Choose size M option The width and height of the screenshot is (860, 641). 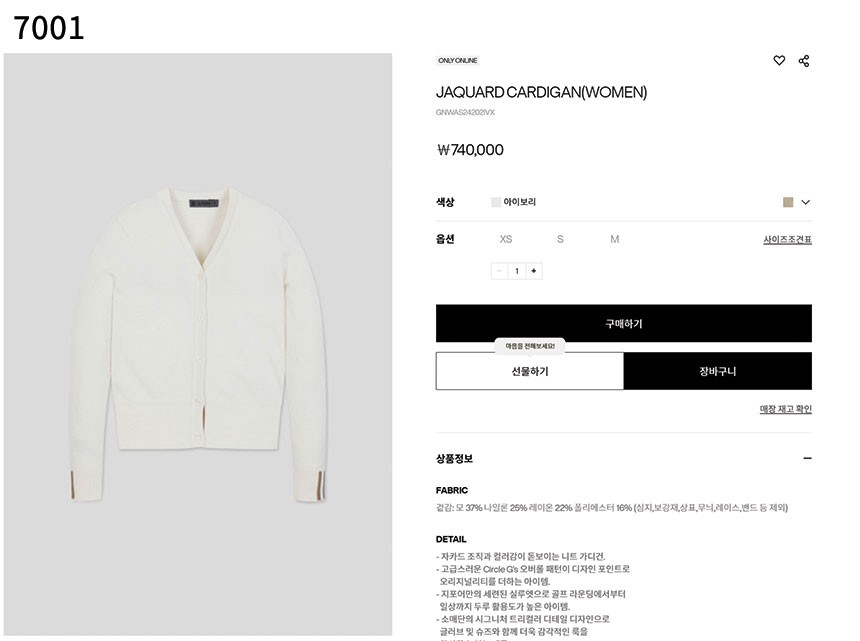coord(614,239)
